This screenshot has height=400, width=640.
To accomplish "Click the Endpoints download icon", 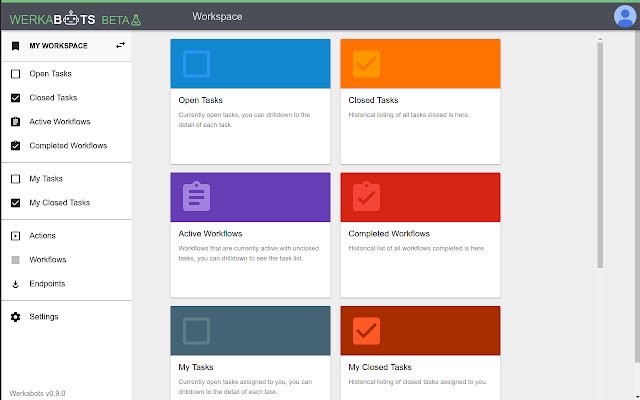I will (16, 284).
